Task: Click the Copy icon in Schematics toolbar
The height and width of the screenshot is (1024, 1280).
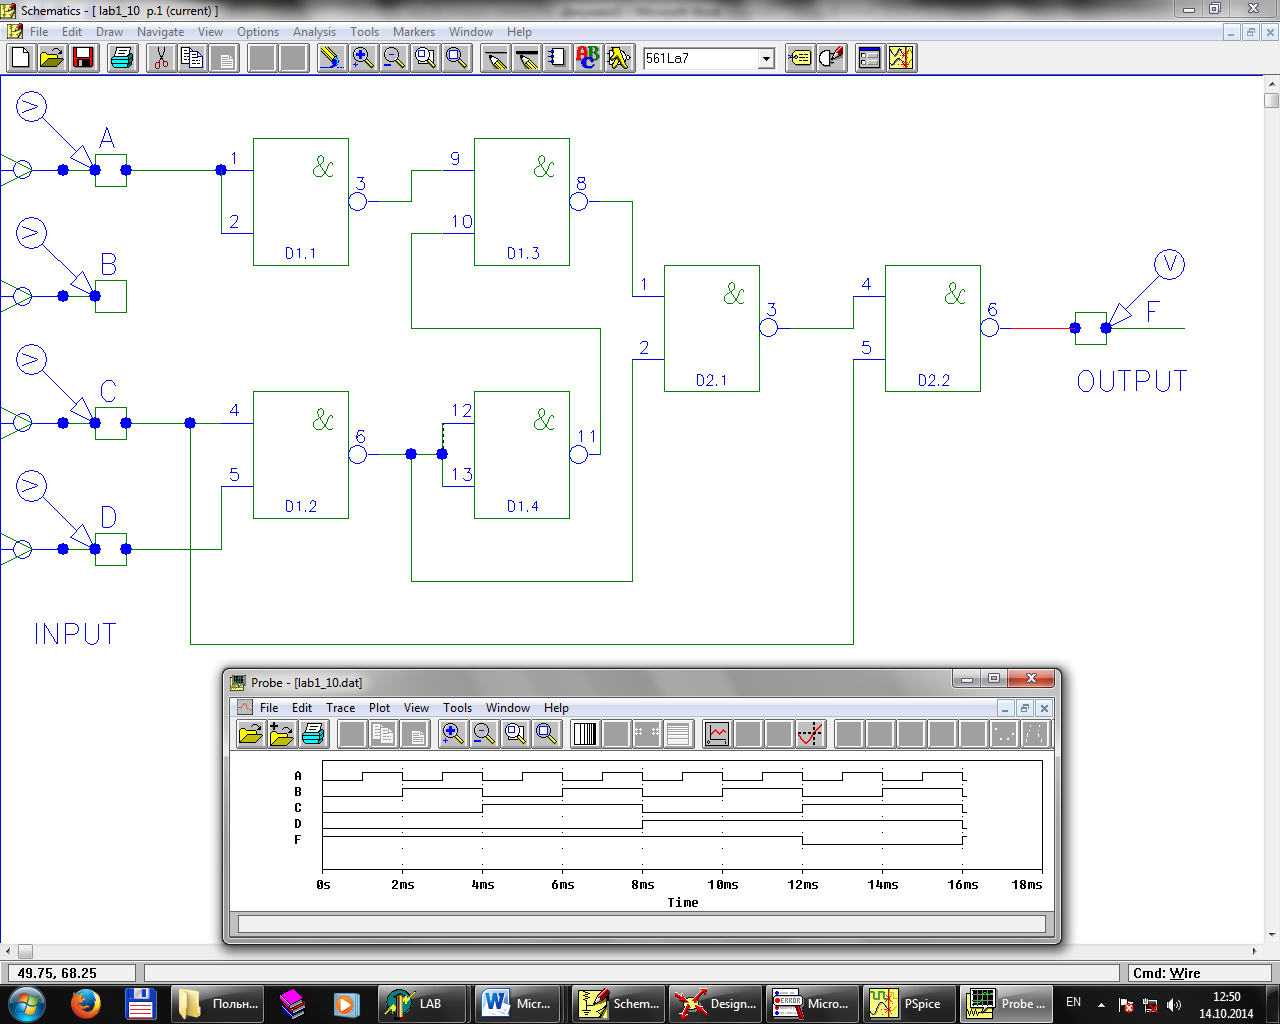Action: pos(191,58)
